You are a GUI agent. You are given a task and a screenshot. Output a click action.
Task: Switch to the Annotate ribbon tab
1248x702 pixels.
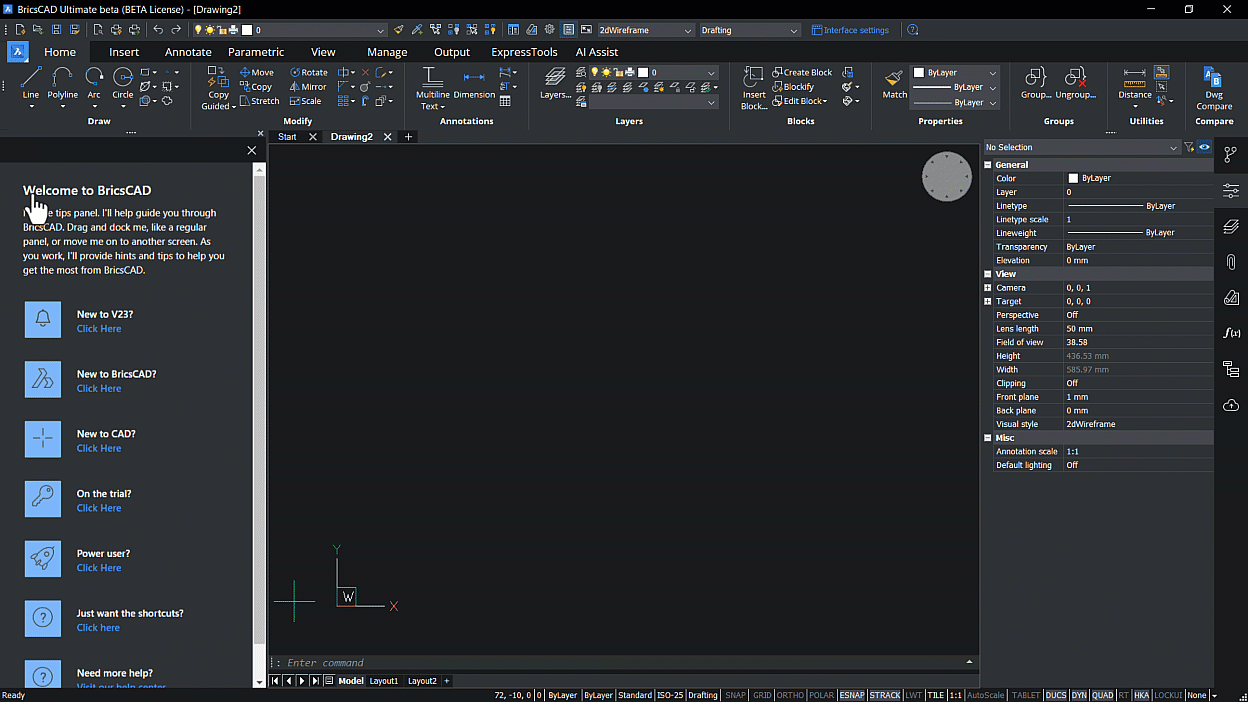point(189,51)
